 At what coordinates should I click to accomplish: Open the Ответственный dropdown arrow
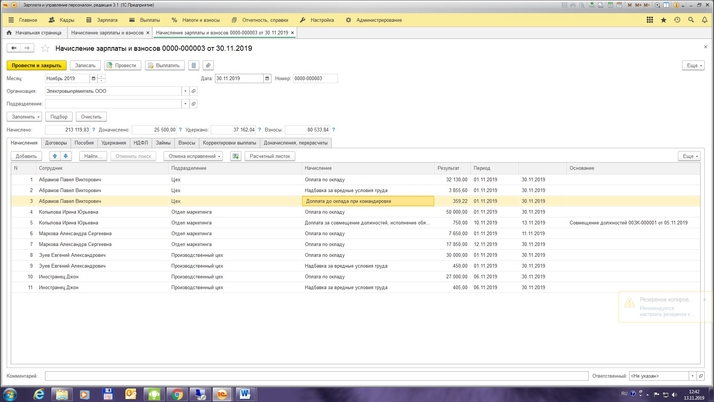692,376
